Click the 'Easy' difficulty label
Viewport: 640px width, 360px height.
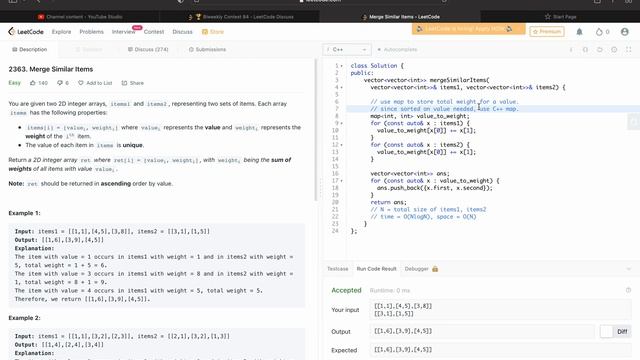[14, 83]
